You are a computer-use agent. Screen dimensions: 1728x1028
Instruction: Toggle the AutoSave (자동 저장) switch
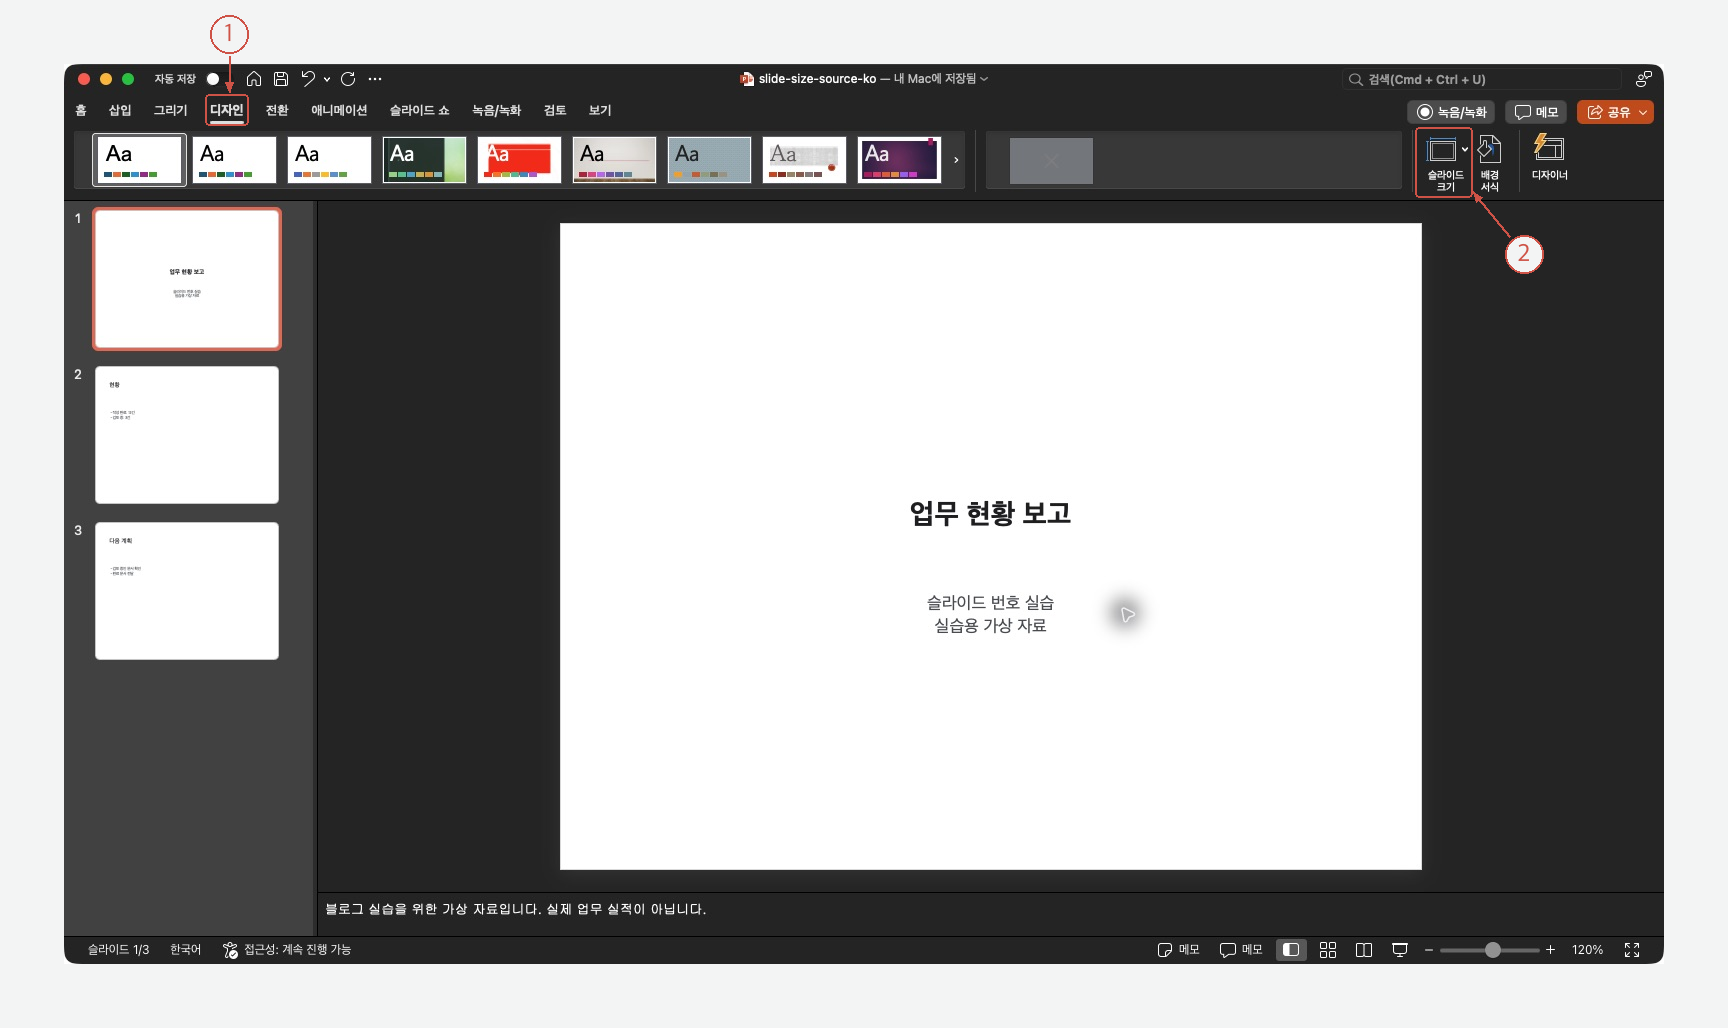(213, 79)
